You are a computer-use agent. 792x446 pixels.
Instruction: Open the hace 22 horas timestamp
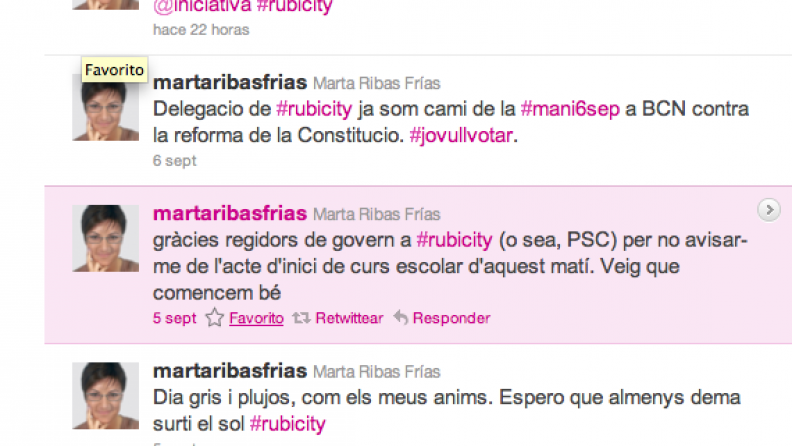tap(201, 30)
